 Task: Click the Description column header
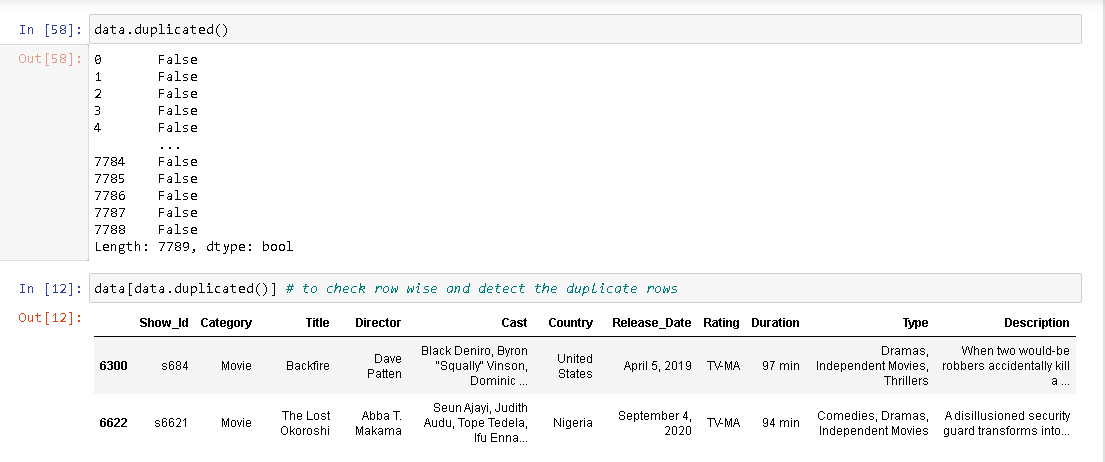tap(1036, 323)
